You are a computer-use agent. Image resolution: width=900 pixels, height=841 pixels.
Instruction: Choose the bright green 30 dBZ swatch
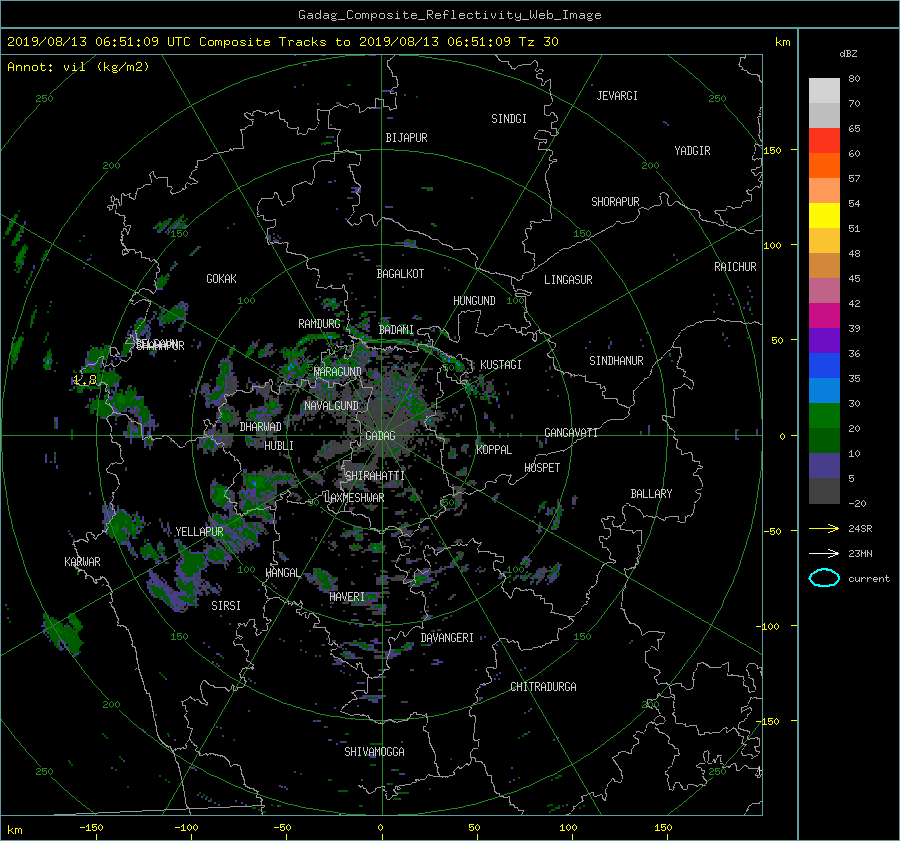pyautogui.click(x=824, y=416)
